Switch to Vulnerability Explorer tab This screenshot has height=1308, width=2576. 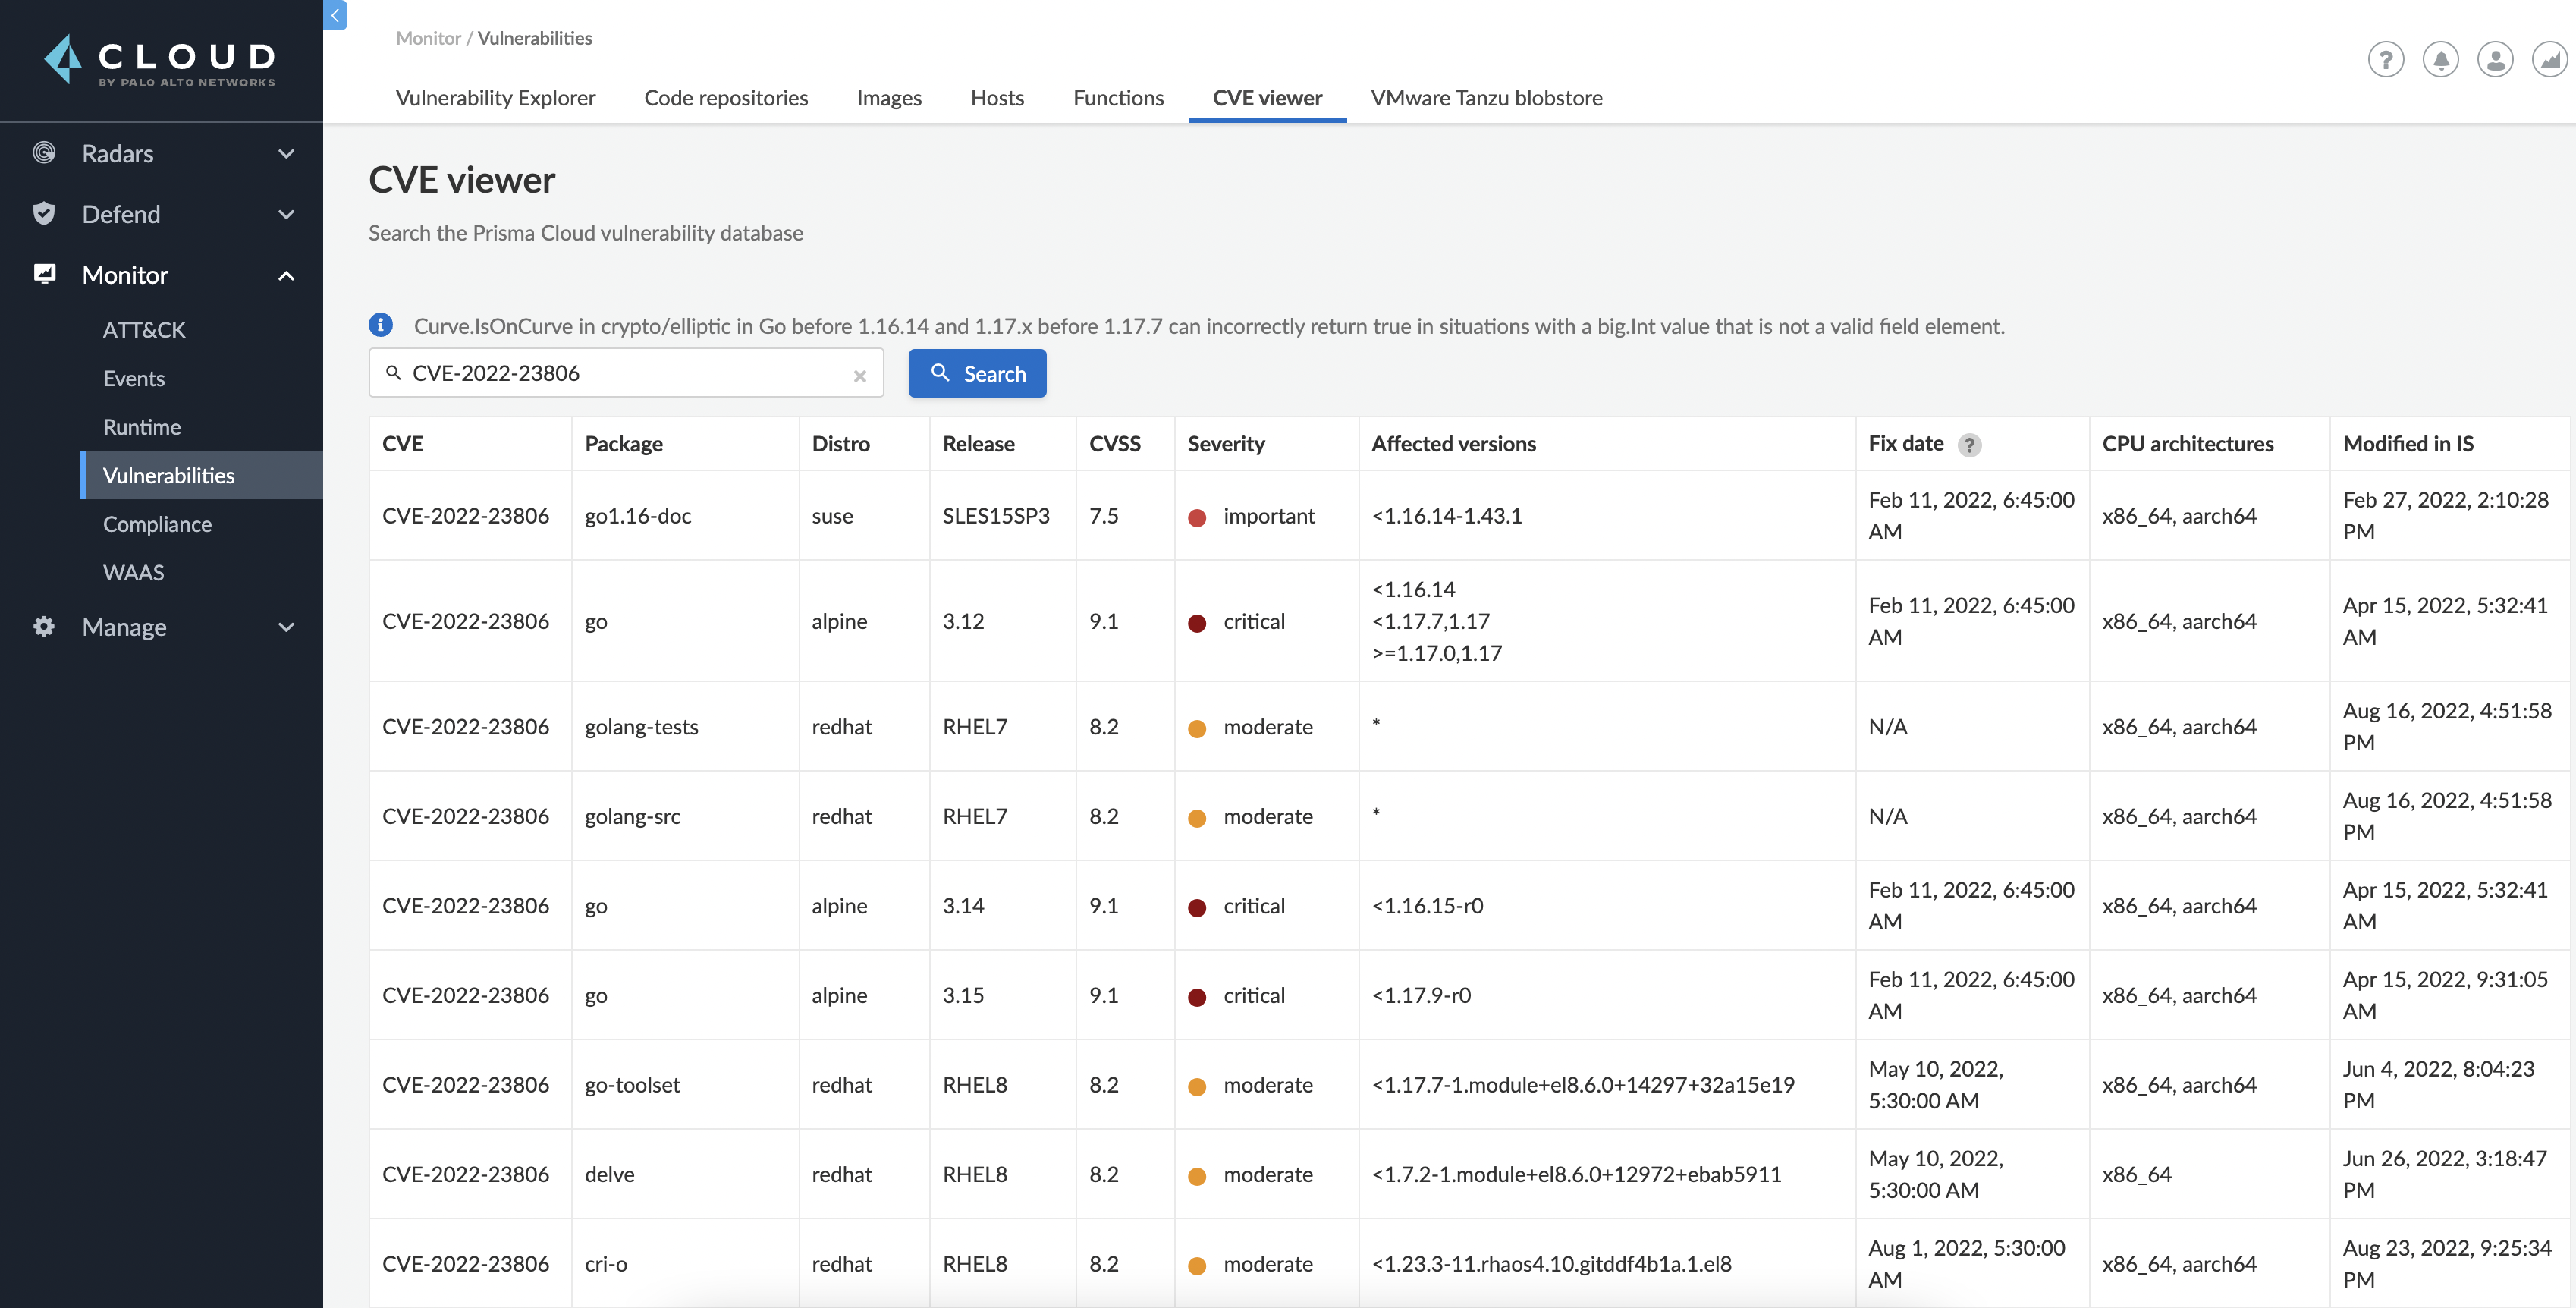(495, 98)
